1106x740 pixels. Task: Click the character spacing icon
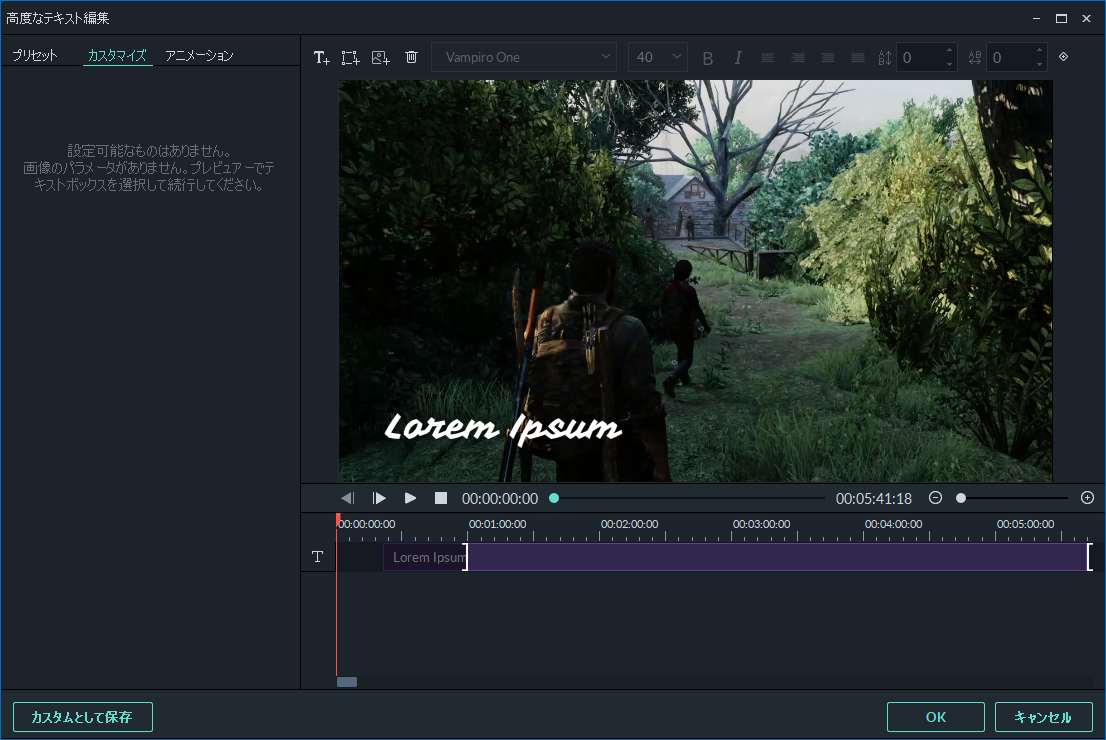pyautogui.click(x=975, y=58)
